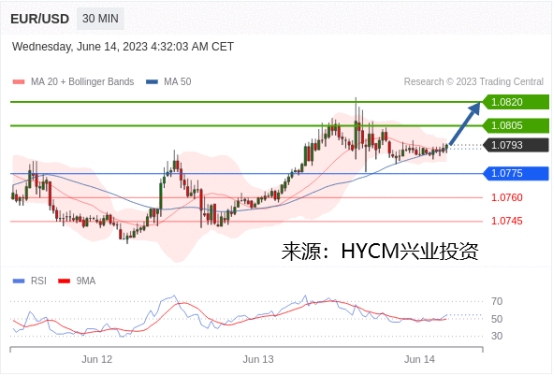Click the blue MA 50 legend swatch
The height and width of the screenshot is (376, 554).
point(152,82)
